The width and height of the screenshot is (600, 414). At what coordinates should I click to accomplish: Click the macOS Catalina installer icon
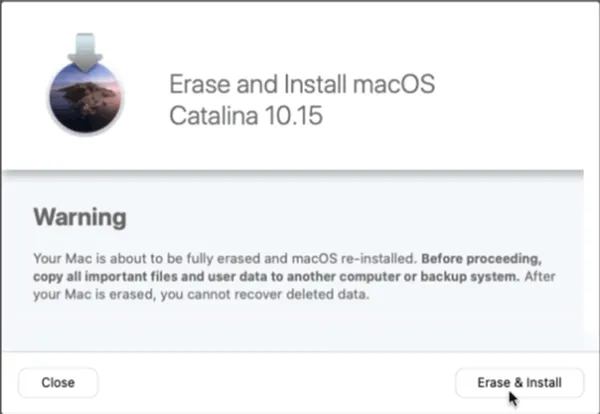coord(85,84)
